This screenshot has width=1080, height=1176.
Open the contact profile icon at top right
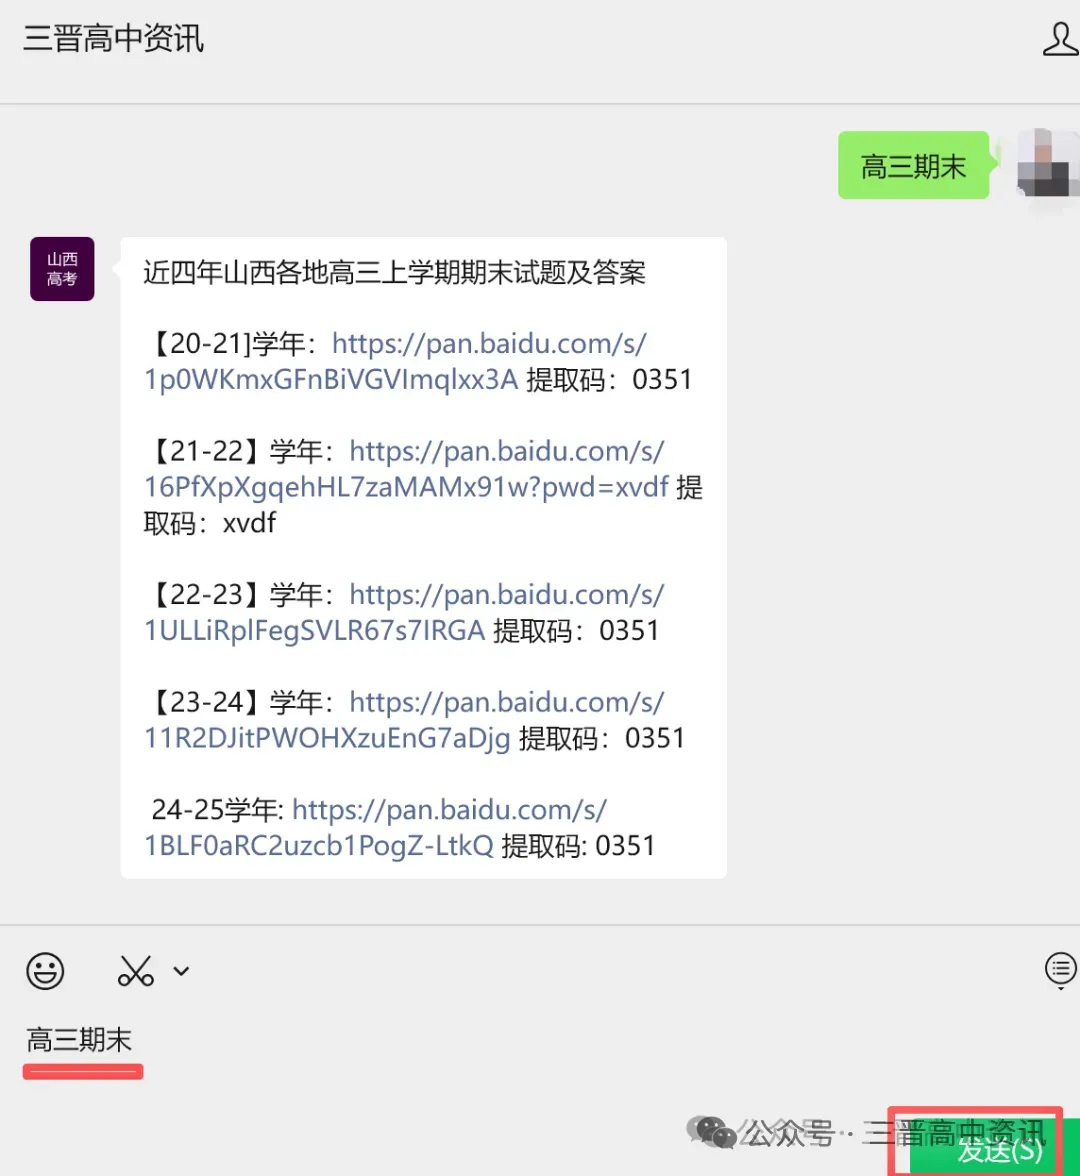pos(1060,39)
